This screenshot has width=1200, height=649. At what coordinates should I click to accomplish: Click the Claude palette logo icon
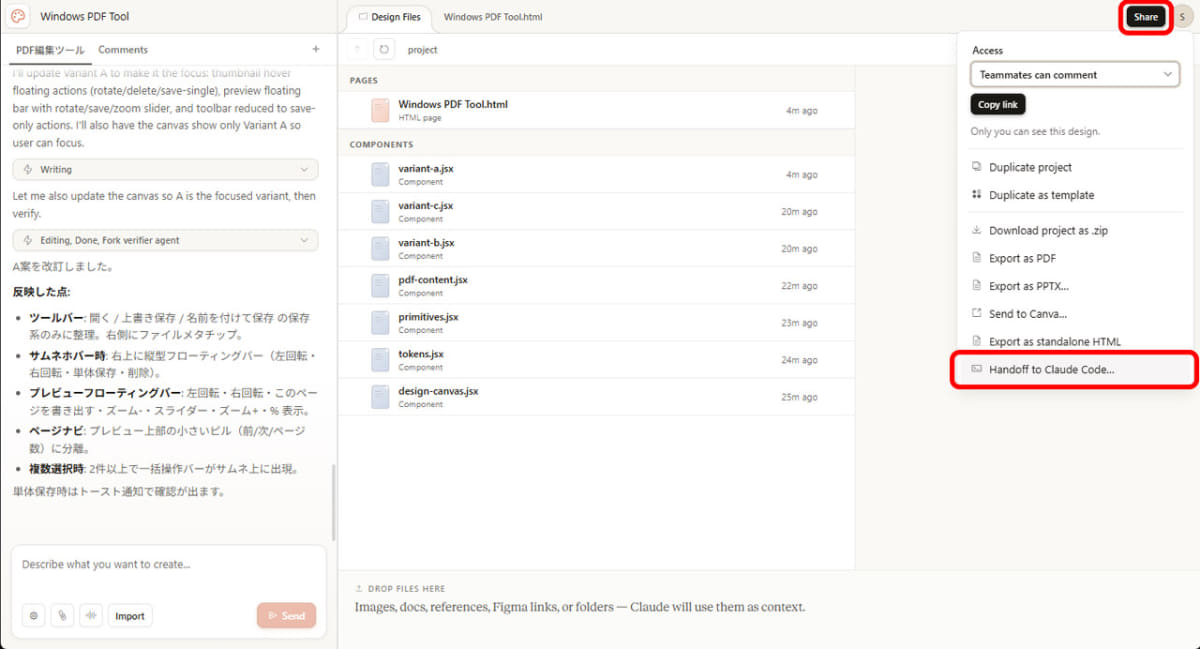(x=18, y=16)
